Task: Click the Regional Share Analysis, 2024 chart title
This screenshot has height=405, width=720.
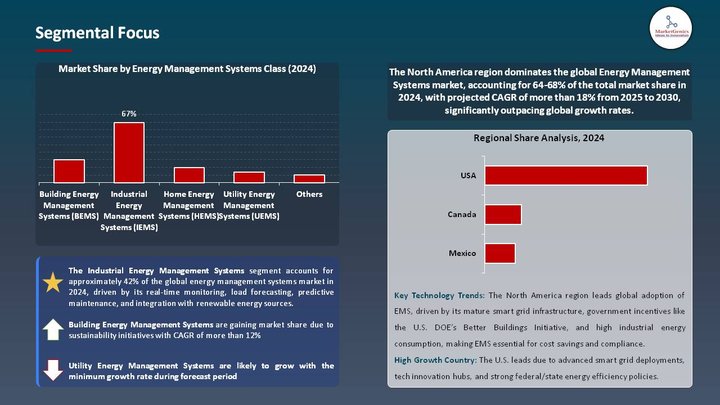Action: pyautogui.click(x=539, y=138)
